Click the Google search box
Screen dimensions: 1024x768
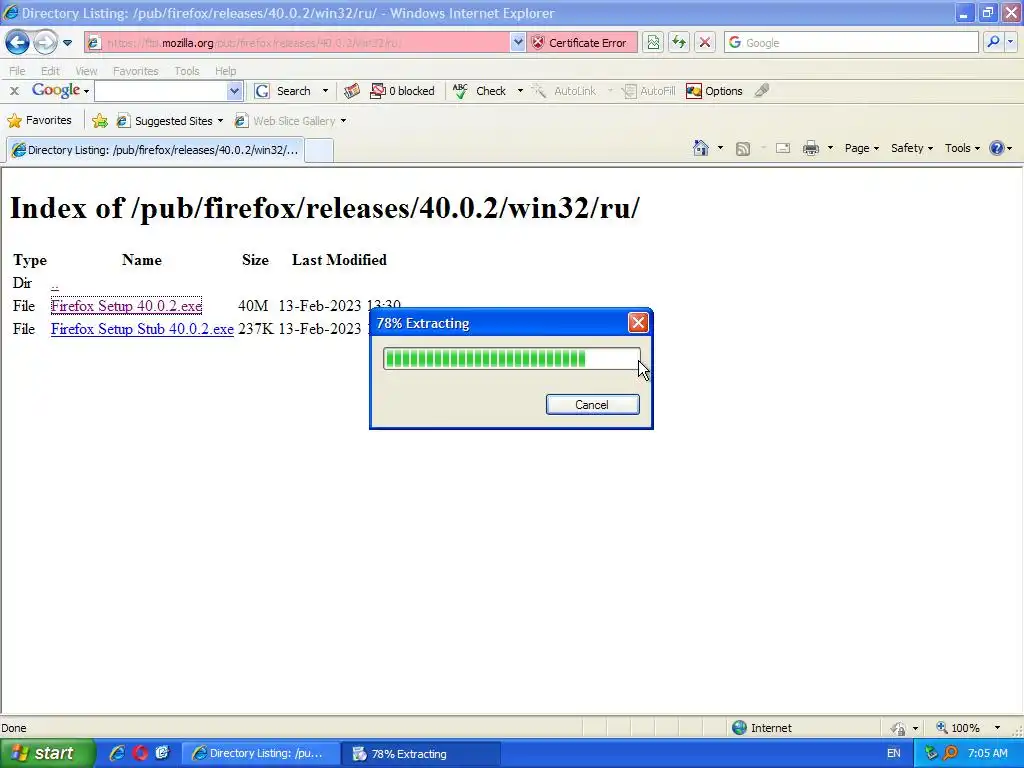click(x=852, y=43)
